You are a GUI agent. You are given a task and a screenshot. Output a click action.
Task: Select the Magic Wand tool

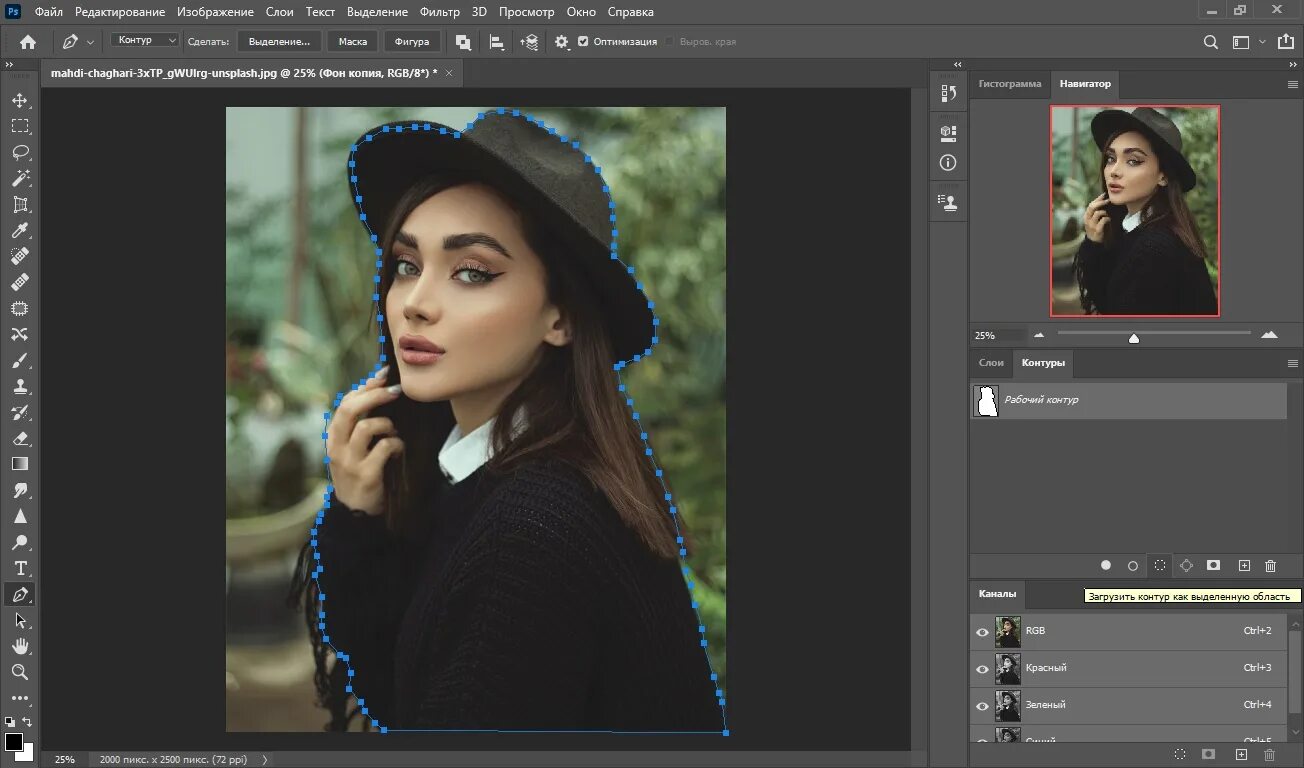click(20, 179)
